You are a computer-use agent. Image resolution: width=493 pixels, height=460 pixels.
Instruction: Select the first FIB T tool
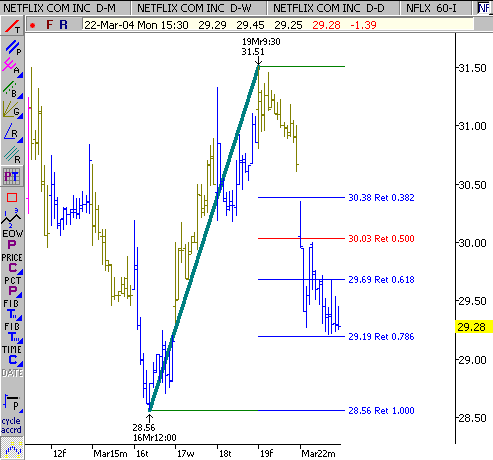(12, 310)
